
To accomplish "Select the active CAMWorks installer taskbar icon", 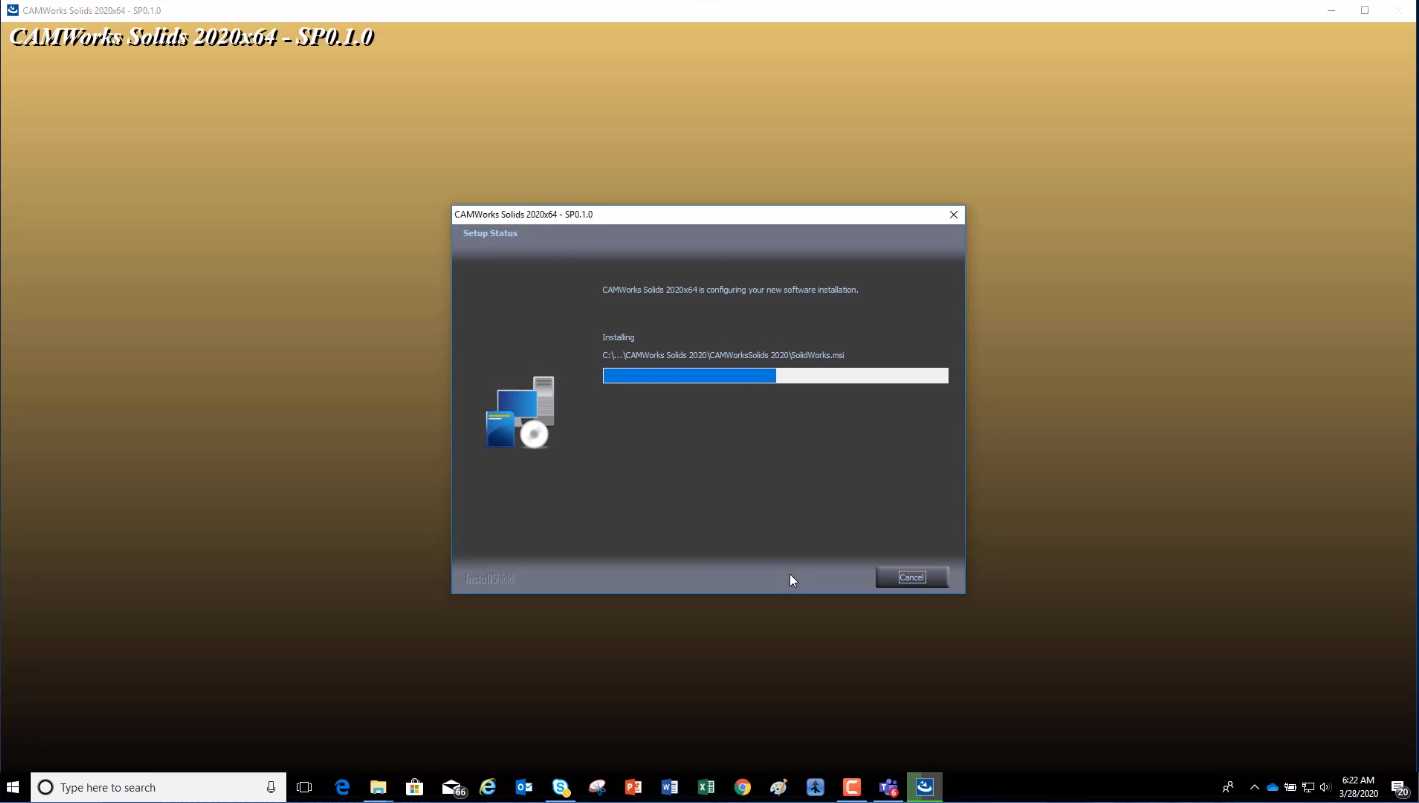I will click(925, 787).
